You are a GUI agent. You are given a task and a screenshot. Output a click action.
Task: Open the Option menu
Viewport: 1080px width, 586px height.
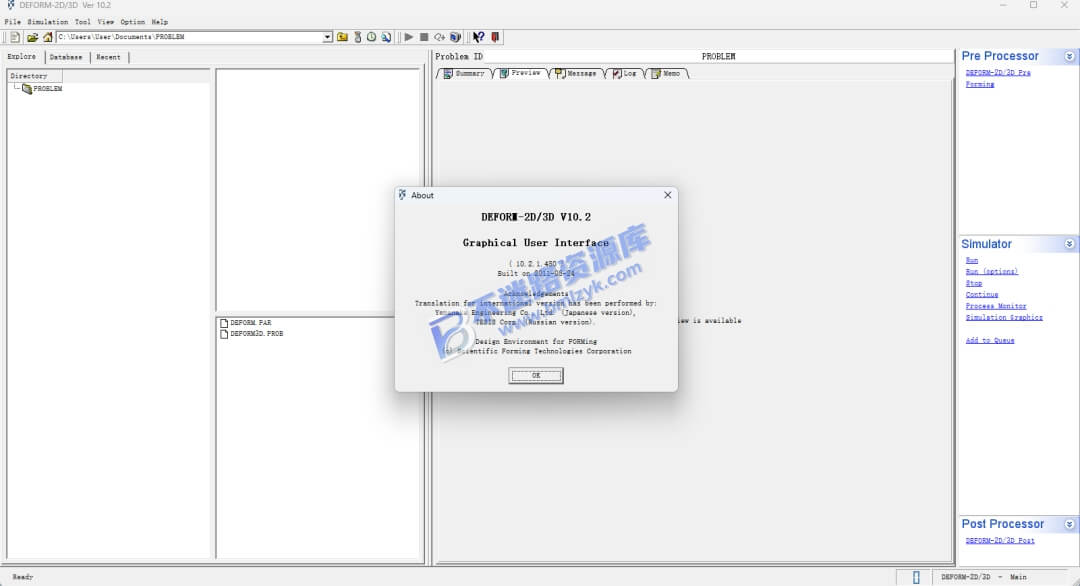tap(133, 22)
